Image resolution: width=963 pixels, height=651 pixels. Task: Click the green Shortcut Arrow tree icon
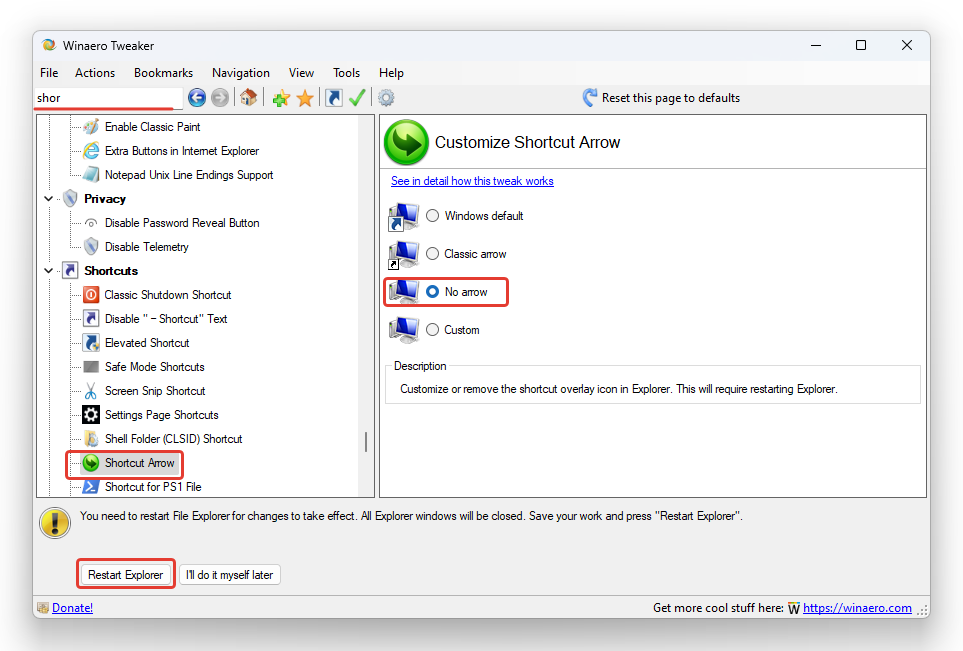coord(91,462)
